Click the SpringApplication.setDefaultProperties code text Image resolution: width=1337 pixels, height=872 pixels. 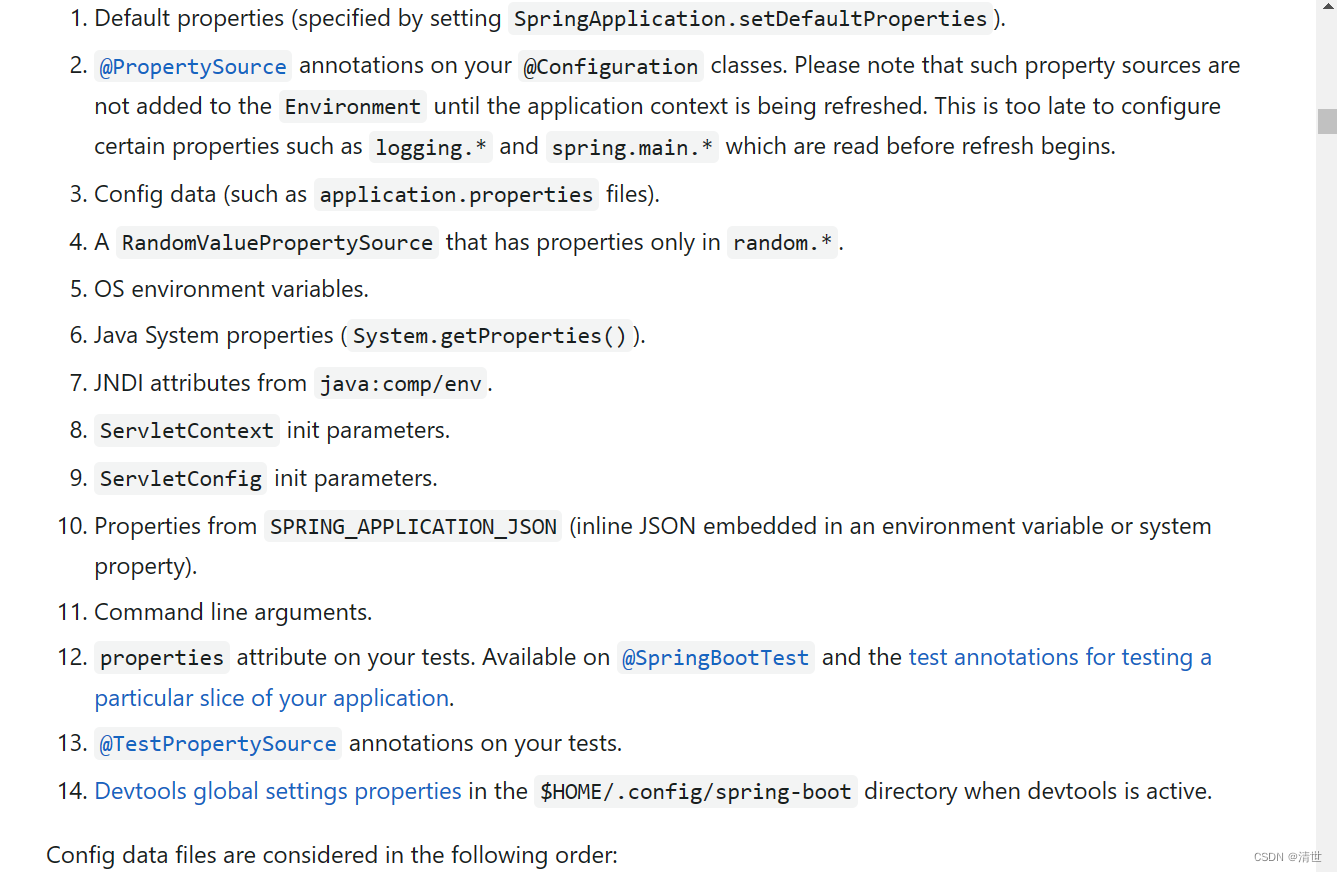[x=750, y=19]
